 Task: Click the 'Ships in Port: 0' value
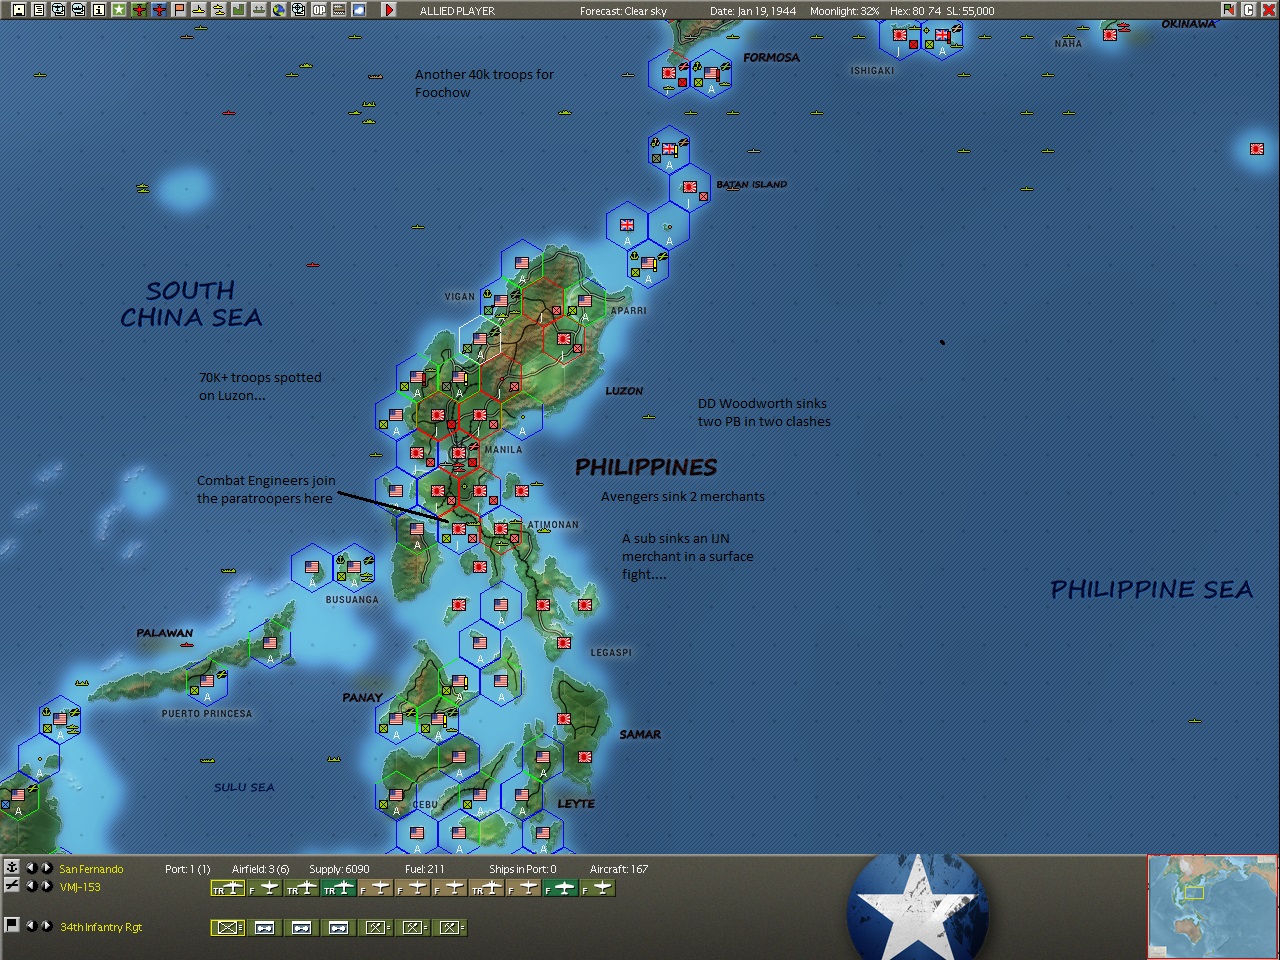coord(523,869)
